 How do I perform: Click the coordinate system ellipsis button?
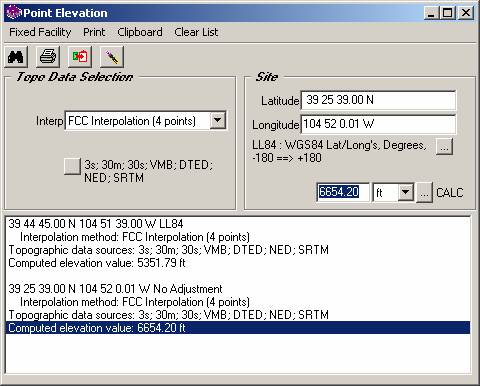[x=444, y=146]
